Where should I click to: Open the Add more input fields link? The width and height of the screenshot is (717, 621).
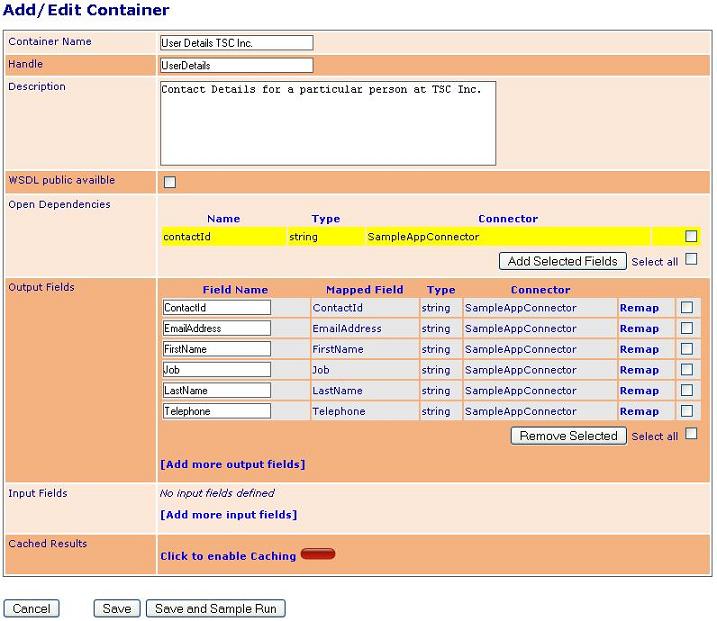click(228, 515)
